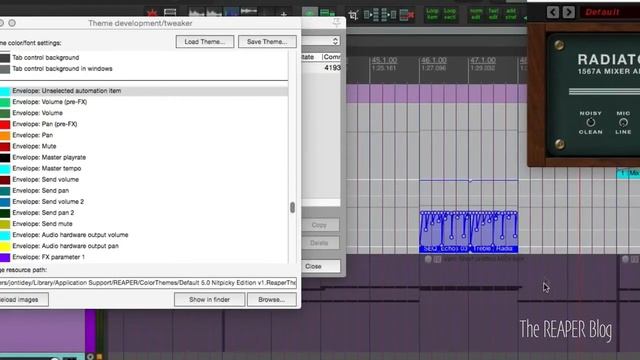Viewport: 640px width, 360px height.
Task: Click the crop/trim tool icon in toolbar
Action: point(353,15)
